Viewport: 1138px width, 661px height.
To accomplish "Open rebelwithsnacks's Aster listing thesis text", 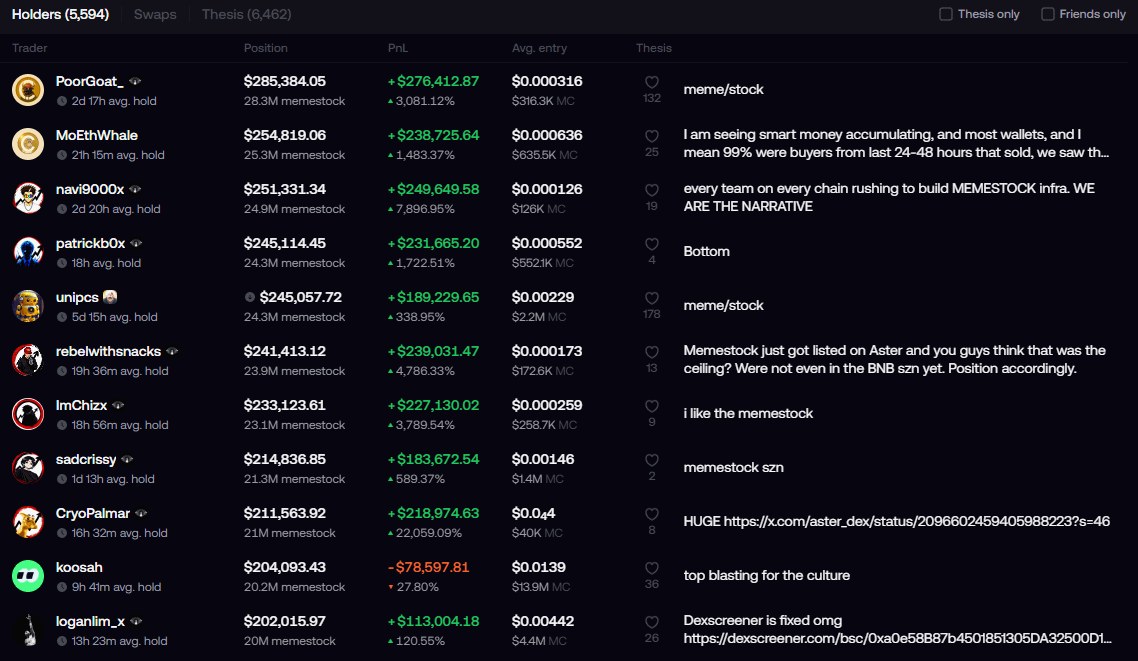I will [x=895, y=360].
